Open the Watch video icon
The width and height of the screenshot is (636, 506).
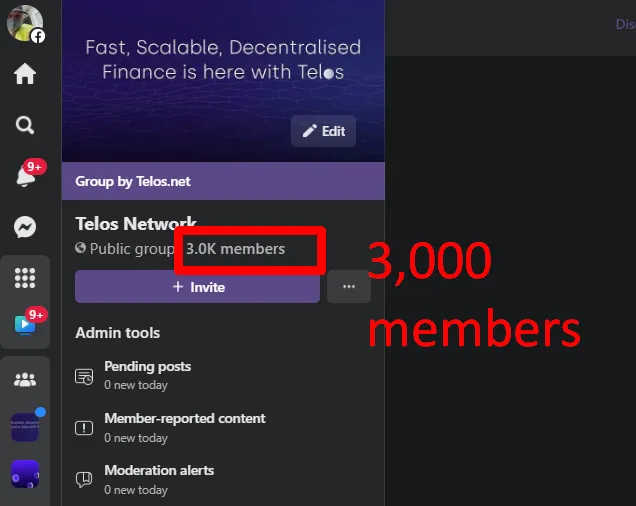pyautogui.click(x=25, y=325)
